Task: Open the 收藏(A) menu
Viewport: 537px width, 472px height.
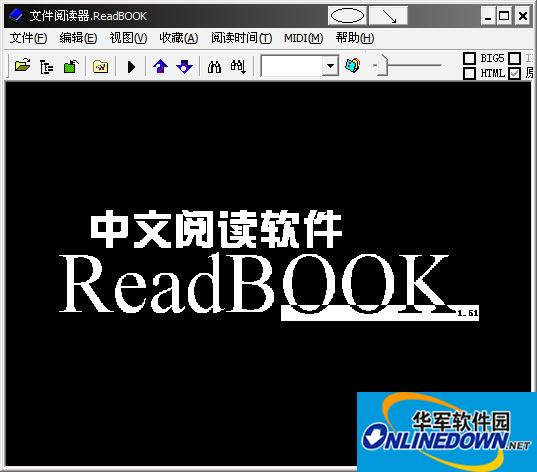Action: [x=178, y=38]
